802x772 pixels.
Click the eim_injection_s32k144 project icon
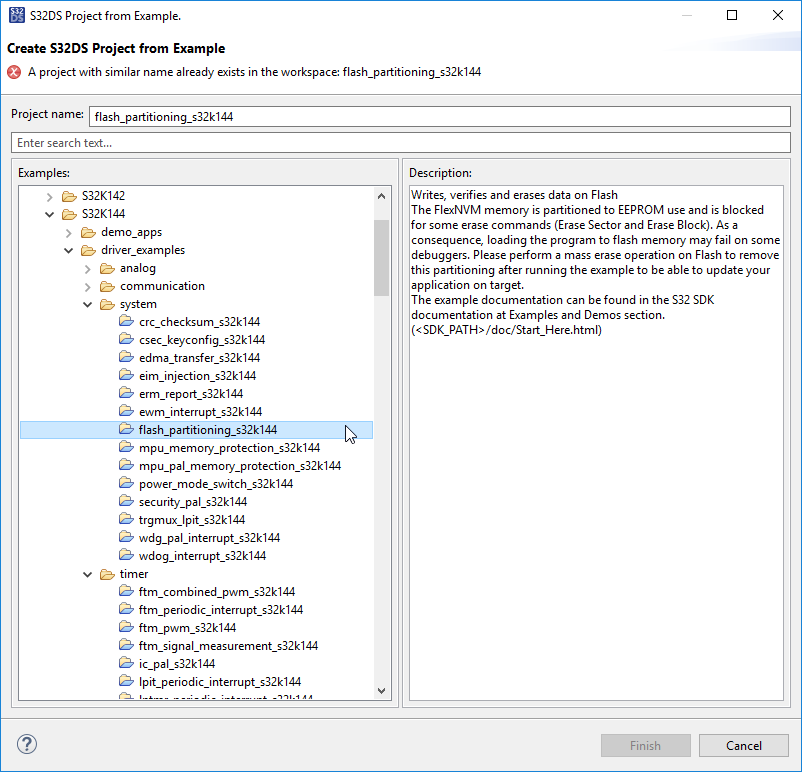click(x=126, y=375)
